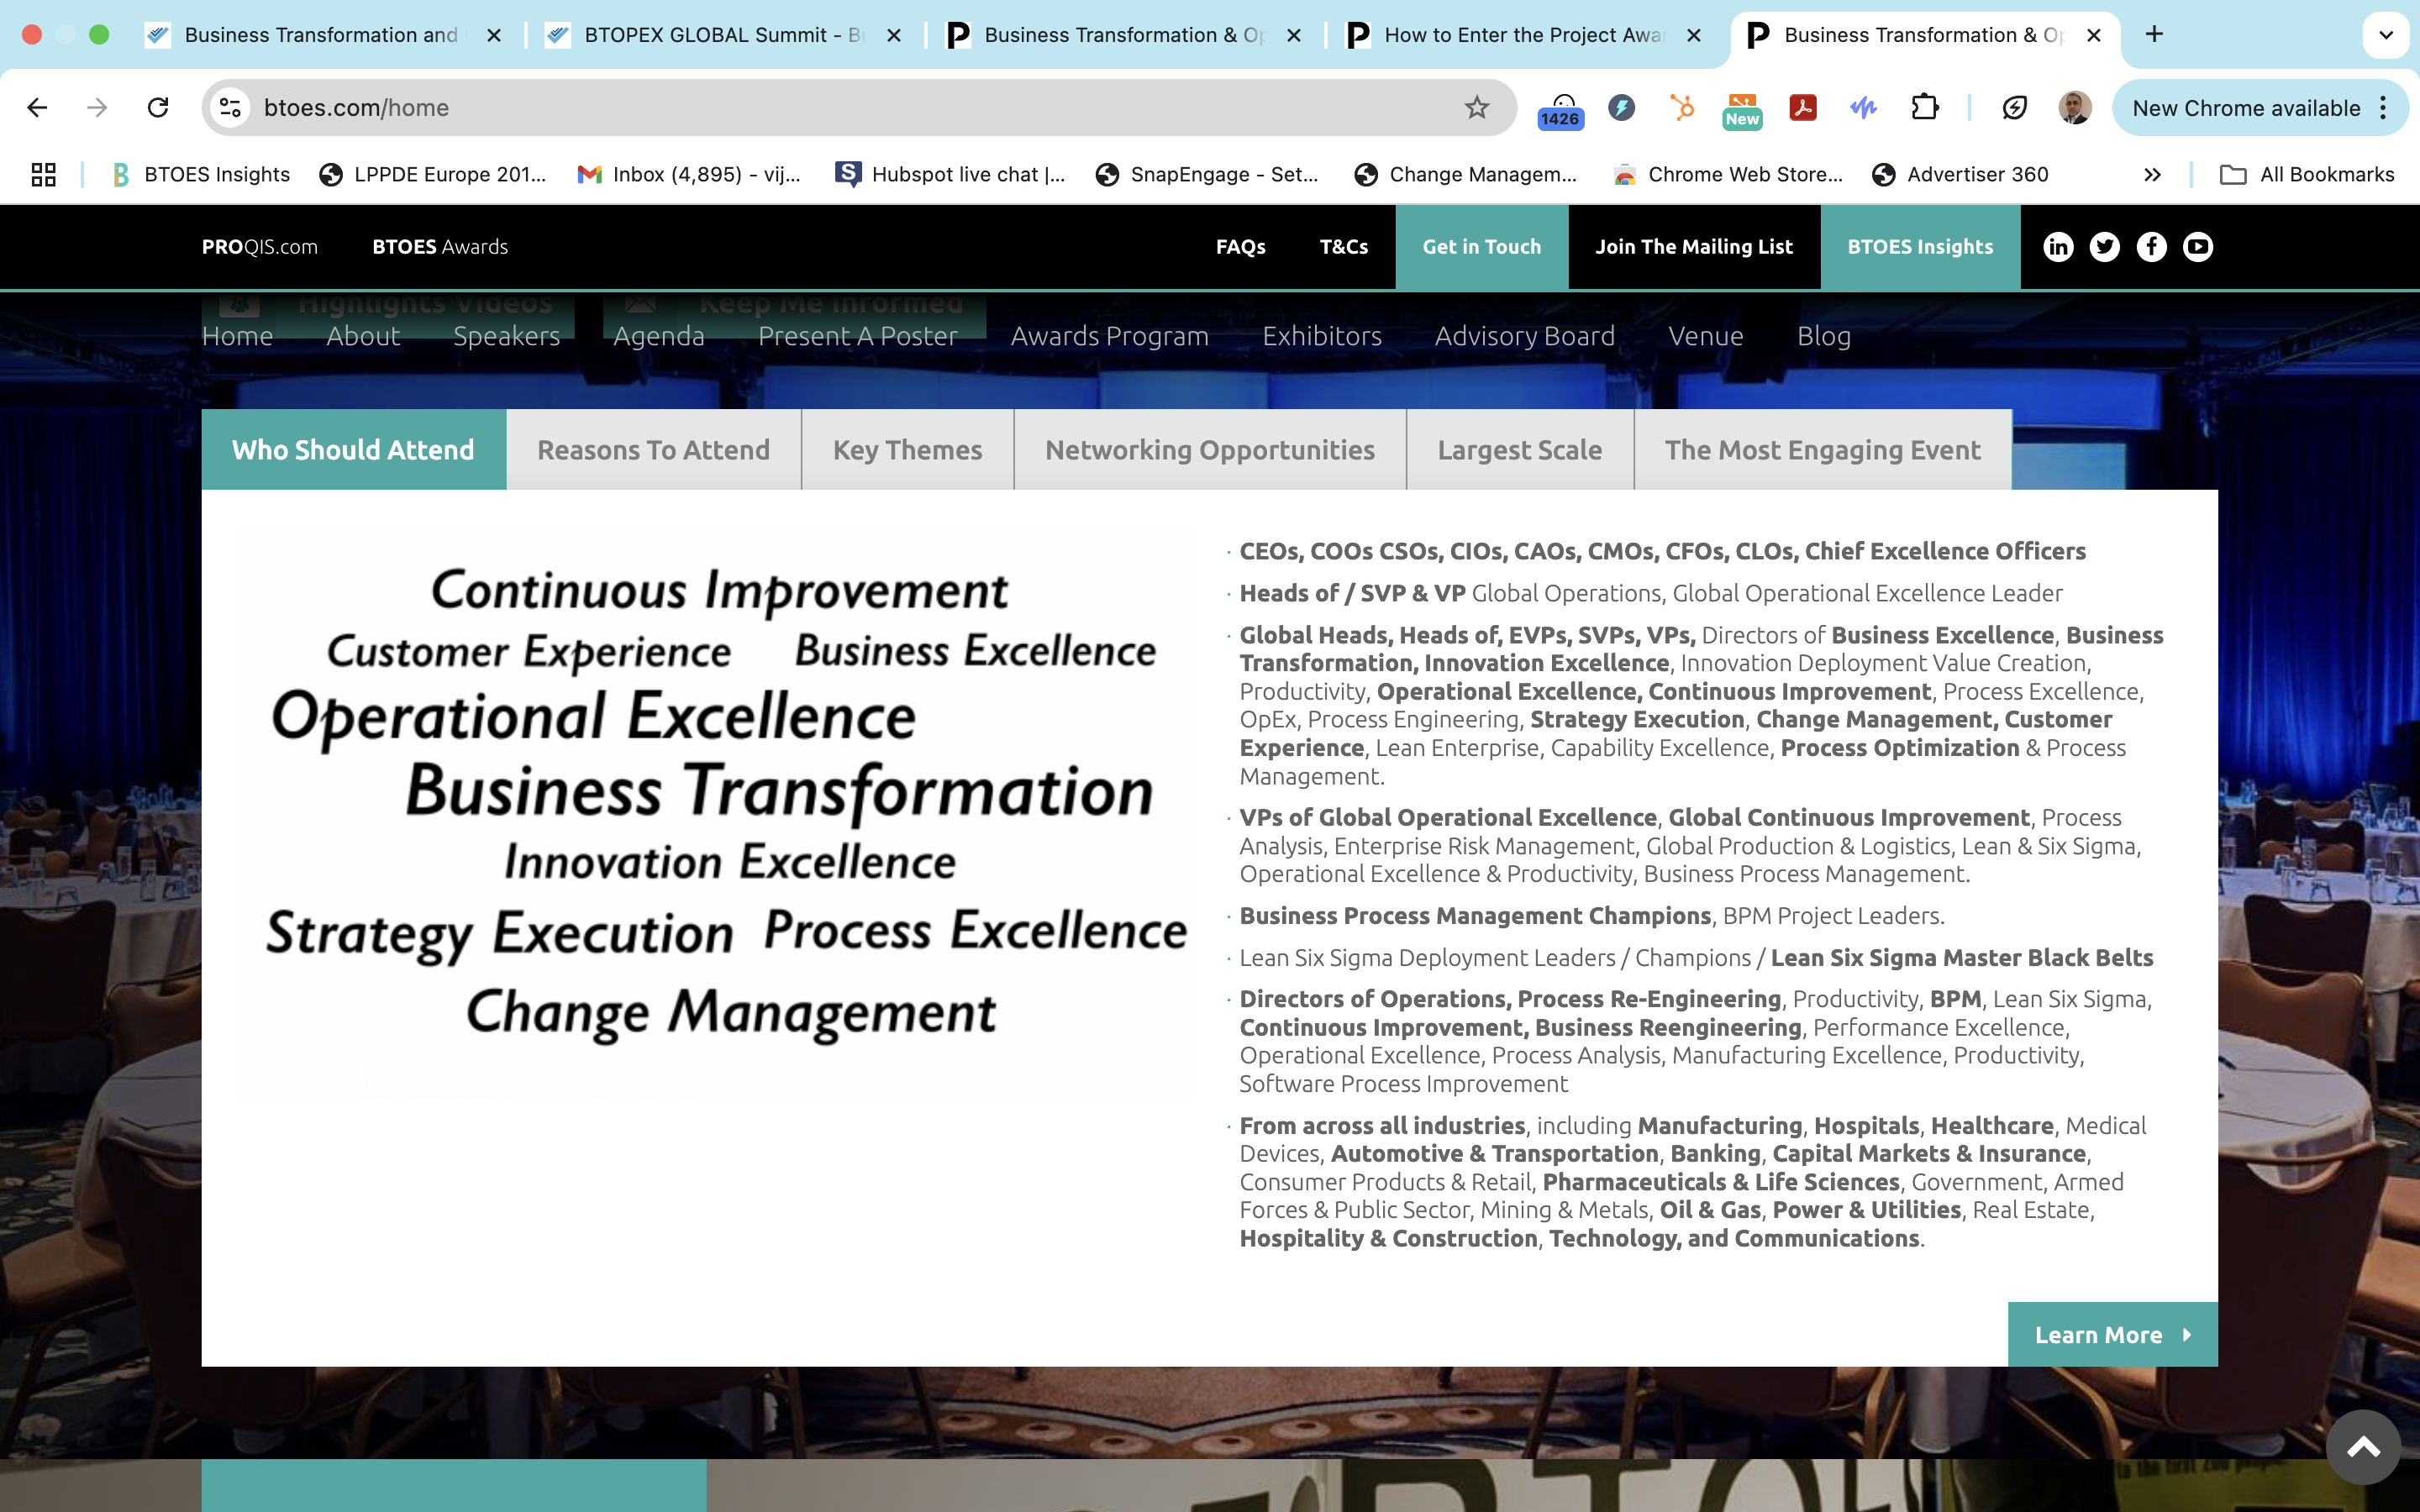
Task: Reload the page
Action: click(x=158, y=108)
